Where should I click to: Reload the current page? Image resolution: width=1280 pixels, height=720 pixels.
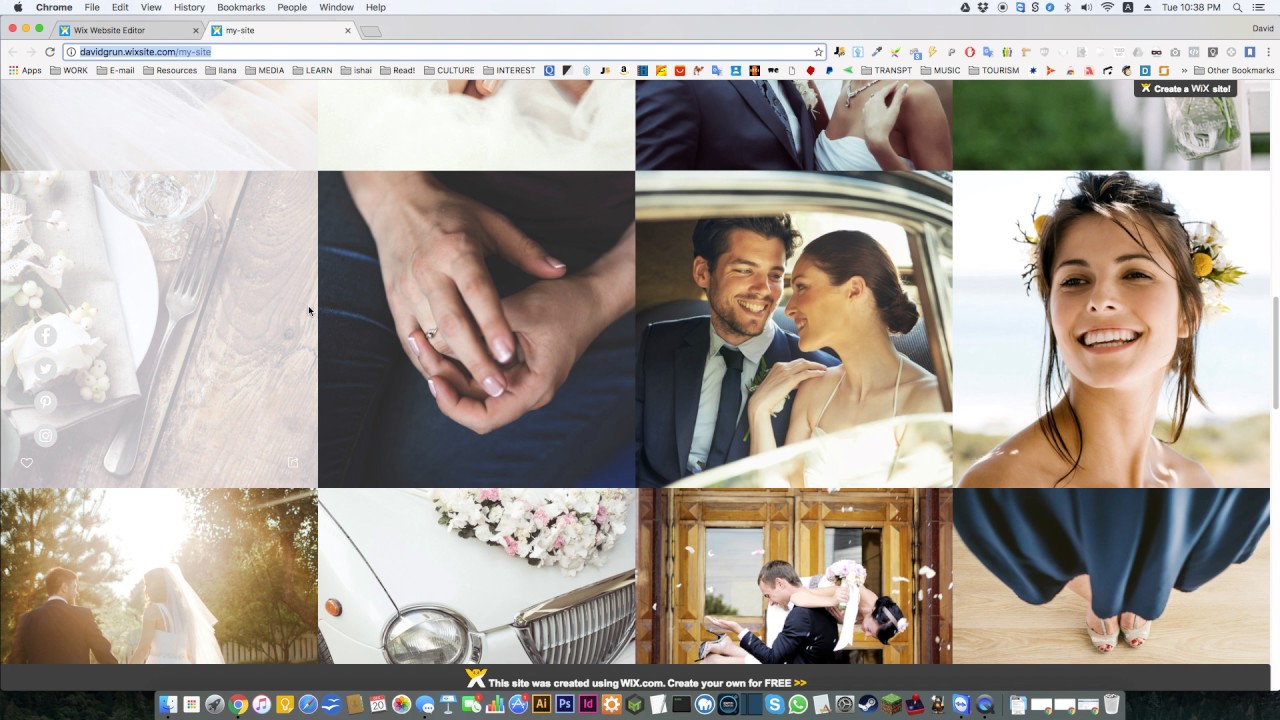tap(50, 52)
